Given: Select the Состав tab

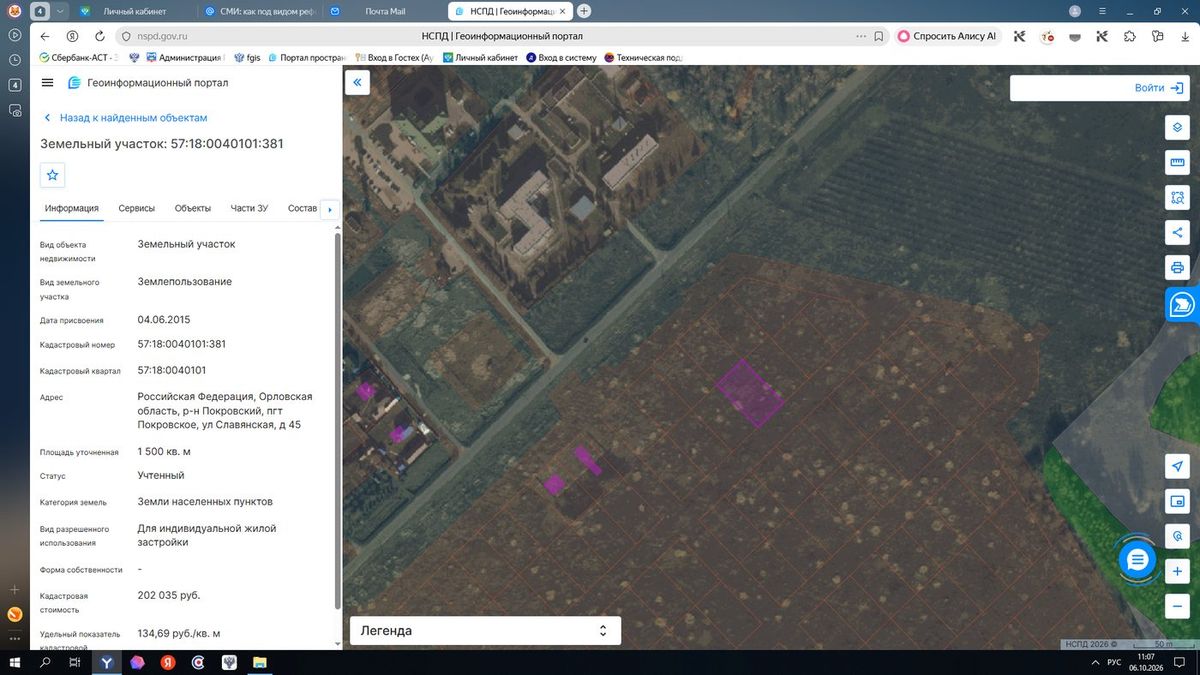Looking at the screenshot, I should coord(302,208).
